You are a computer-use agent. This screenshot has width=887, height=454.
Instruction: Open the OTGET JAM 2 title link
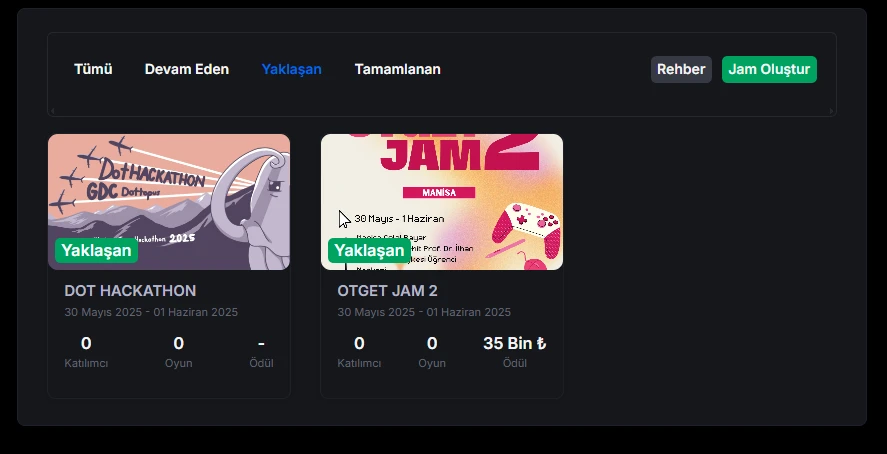click(x=387, y=291)
